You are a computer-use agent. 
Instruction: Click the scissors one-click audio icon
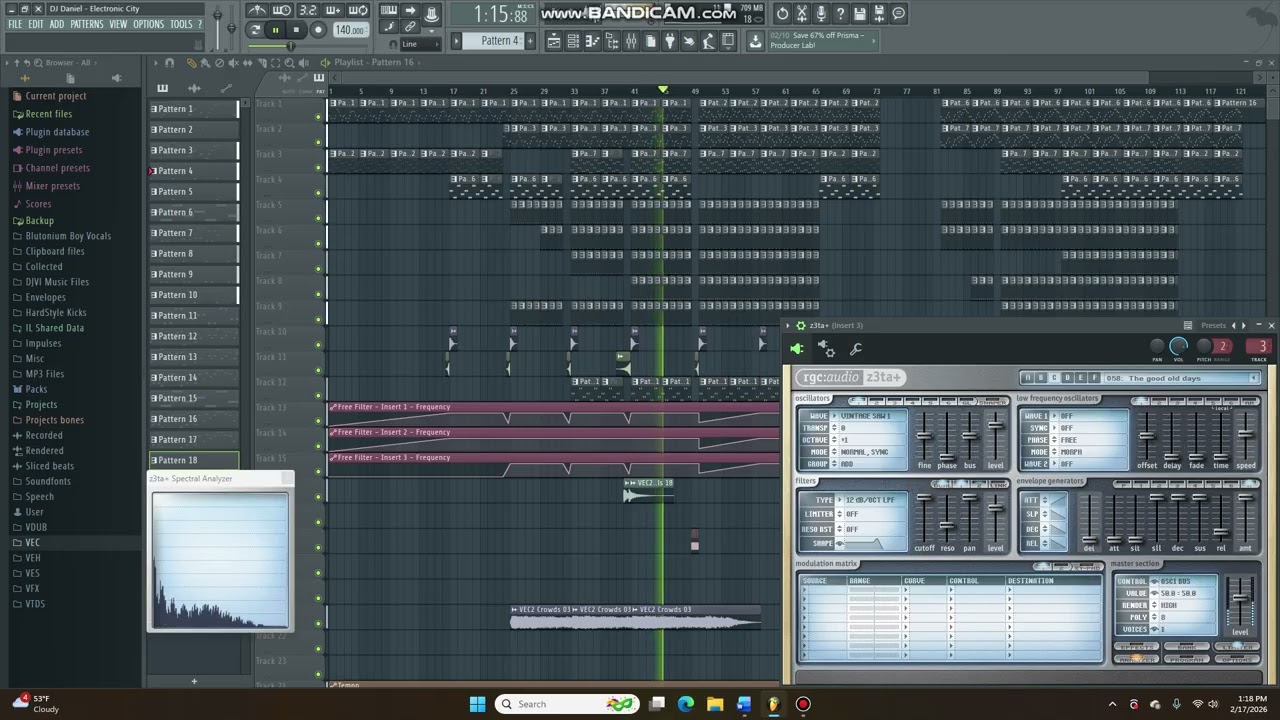(x=802, y=13)
